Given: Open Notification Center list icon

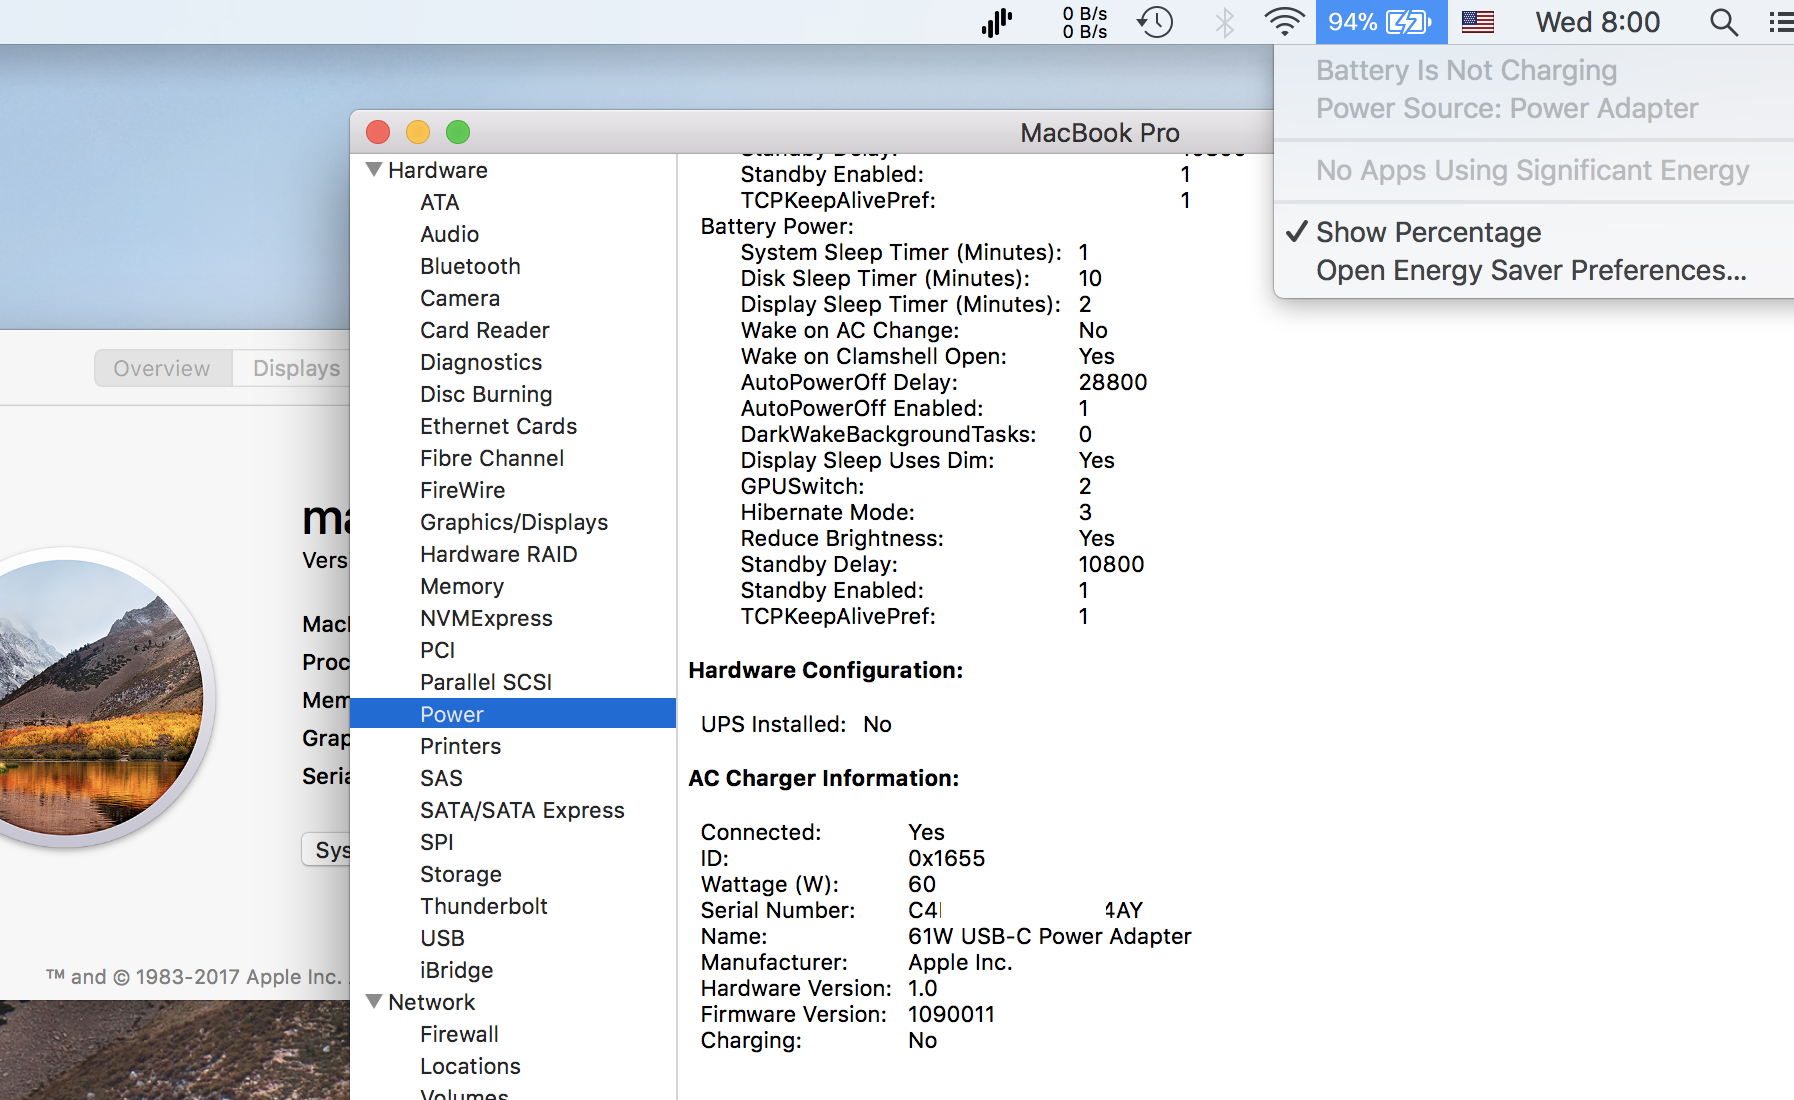Looking at the screenshot, I should click(x=1781, y=22).
